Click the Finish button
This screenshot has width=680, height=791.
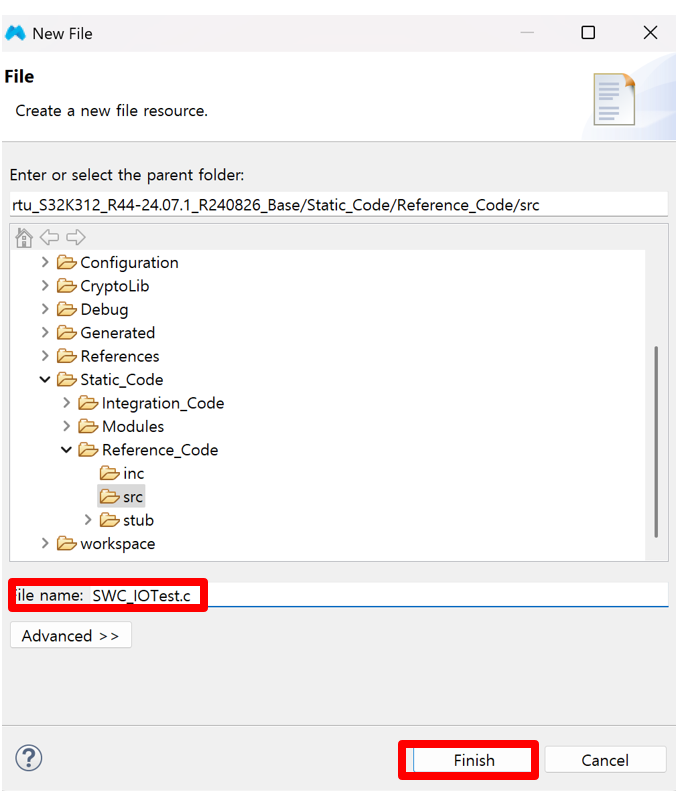[474, 760]
